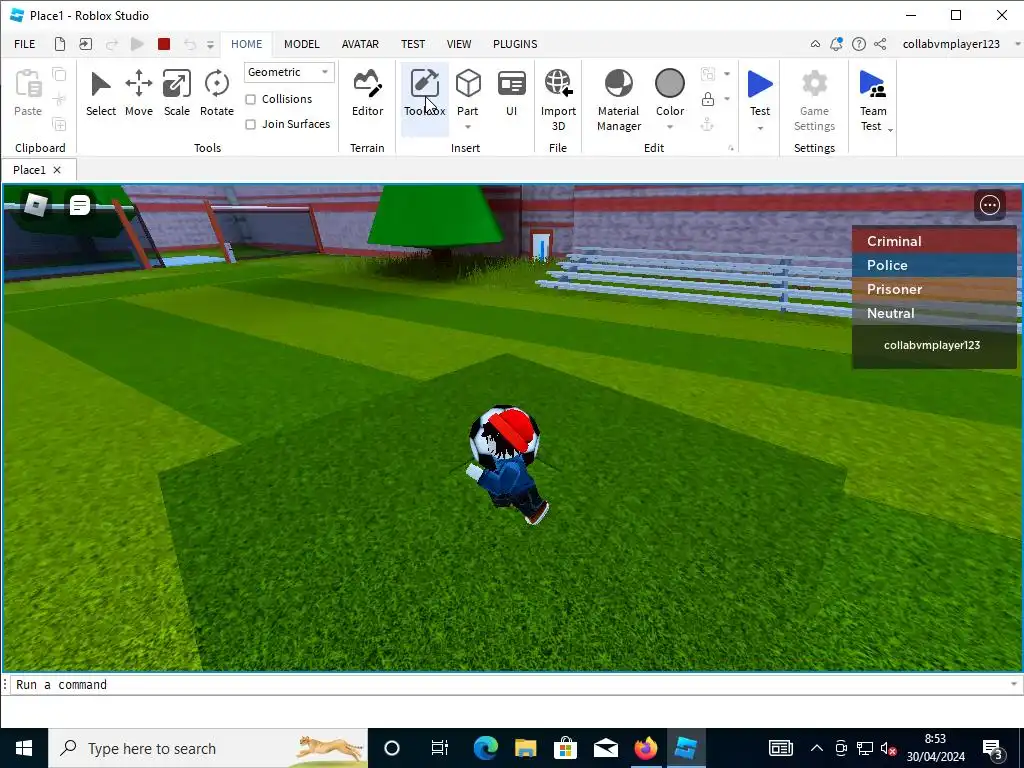The width and height of the screenshot is (1024, 768).
Task: Switch to the AVATAR tab
Action: click(x=360, y=44)
